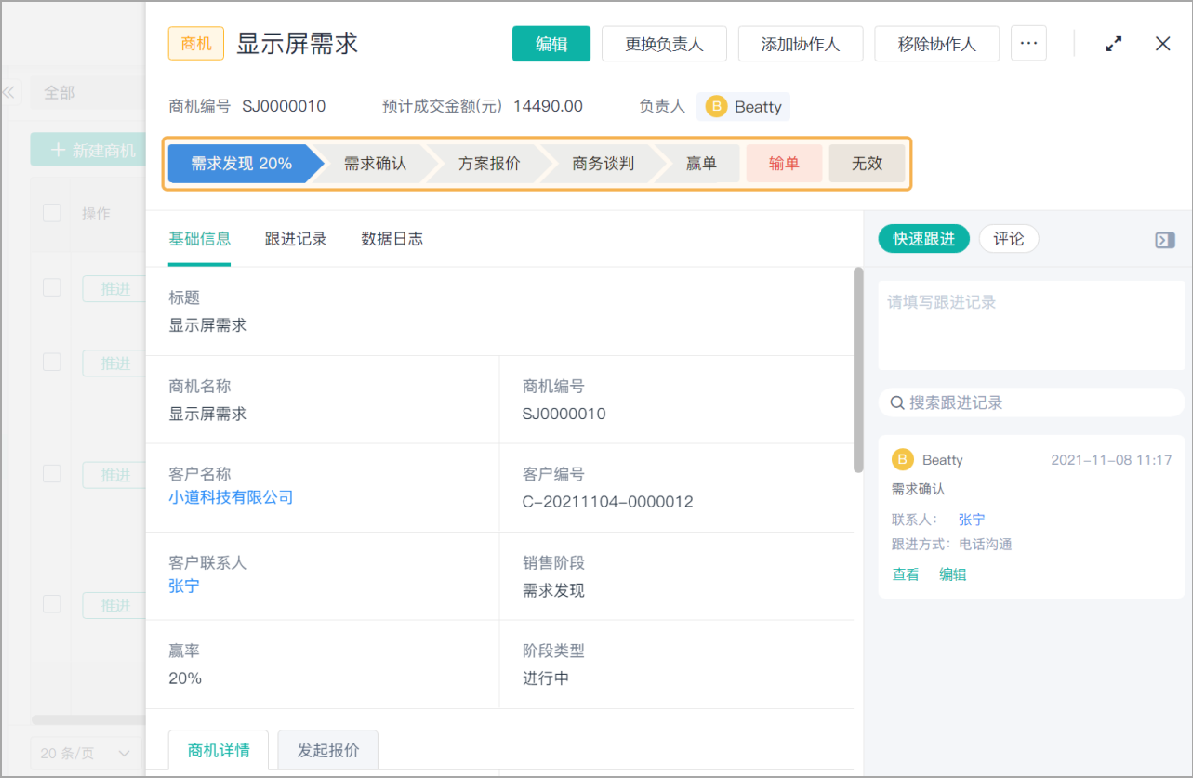Image resolution: width=1193 pixels, height=778 pixels.
Task: Open the 发起报价 tab
Action: [327, 749]
